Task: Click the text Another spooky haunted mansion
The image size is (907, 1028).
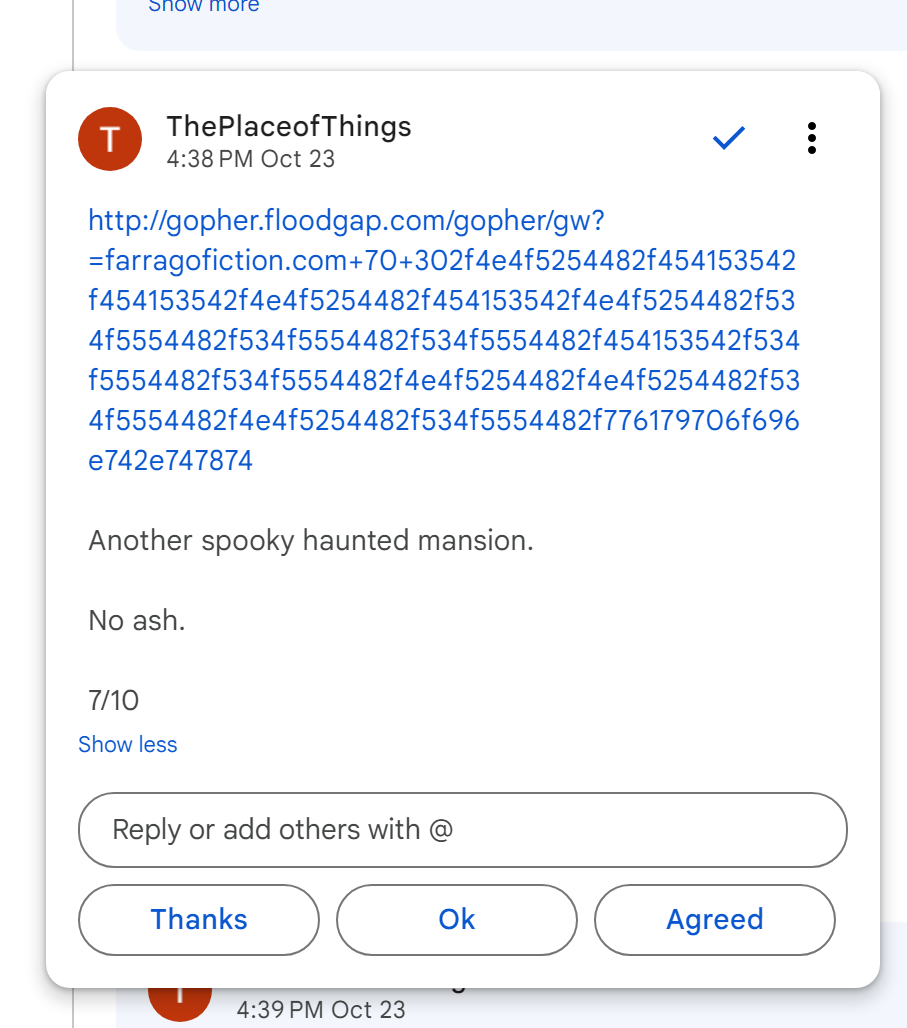Action: (x=311, y=541)
